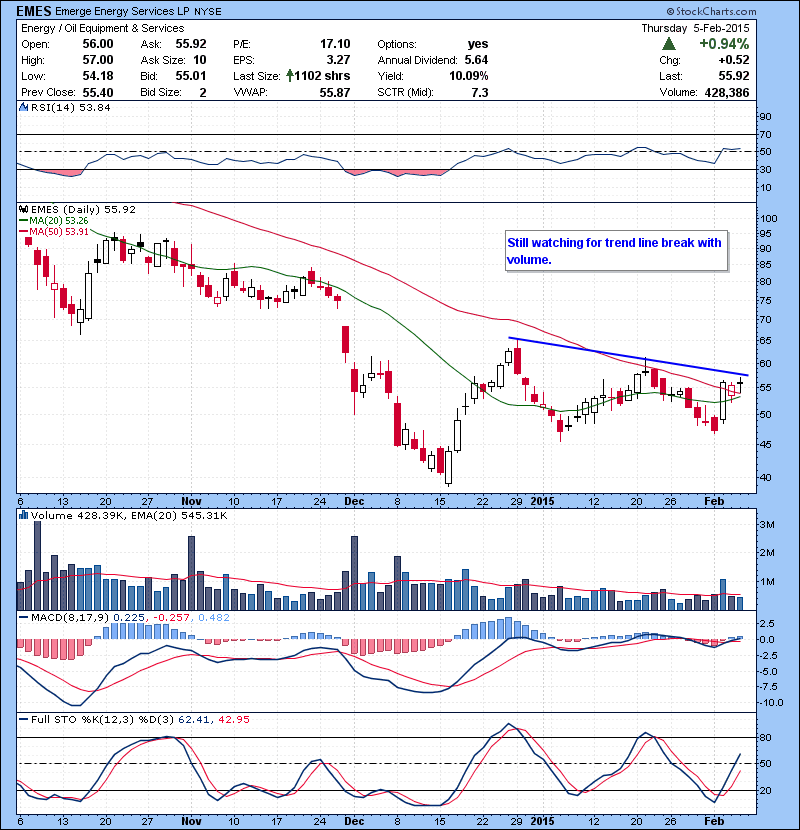Click the Chg value +0.52
Image resolution: width=800 pixels, height=830 pixels.
click(x=734, y=60)
